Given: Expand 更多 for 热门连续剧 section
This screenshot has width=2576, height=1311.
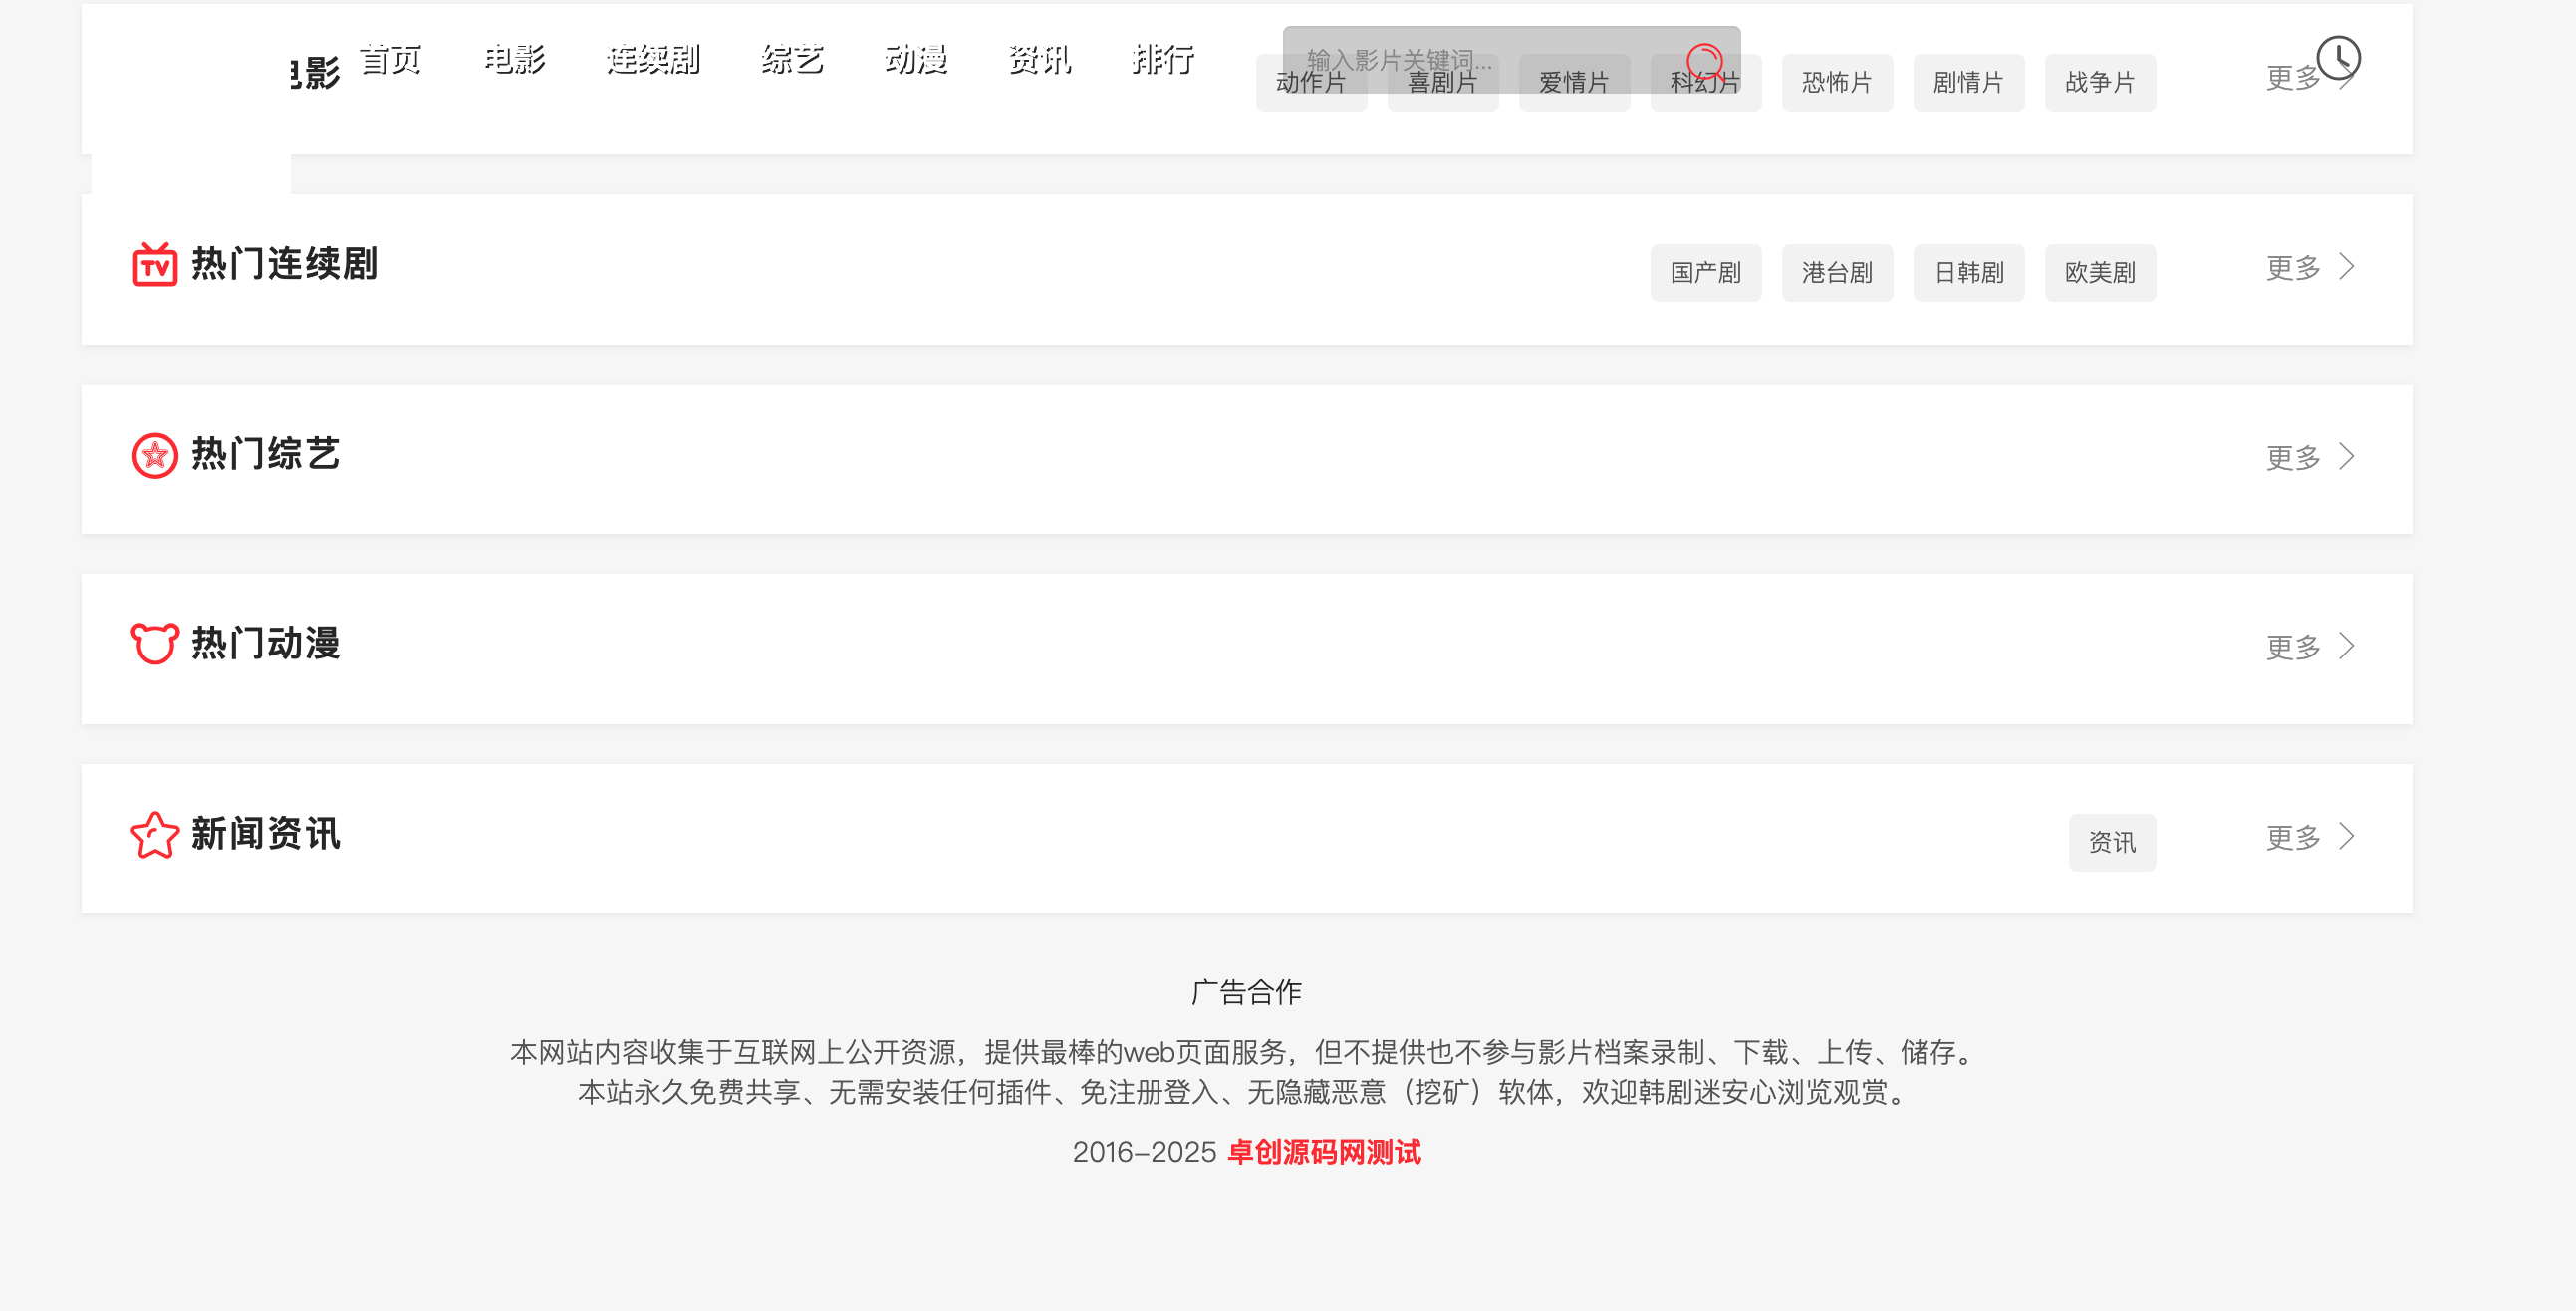Looking at the screenshot, I should click(x=2310, y=267).
